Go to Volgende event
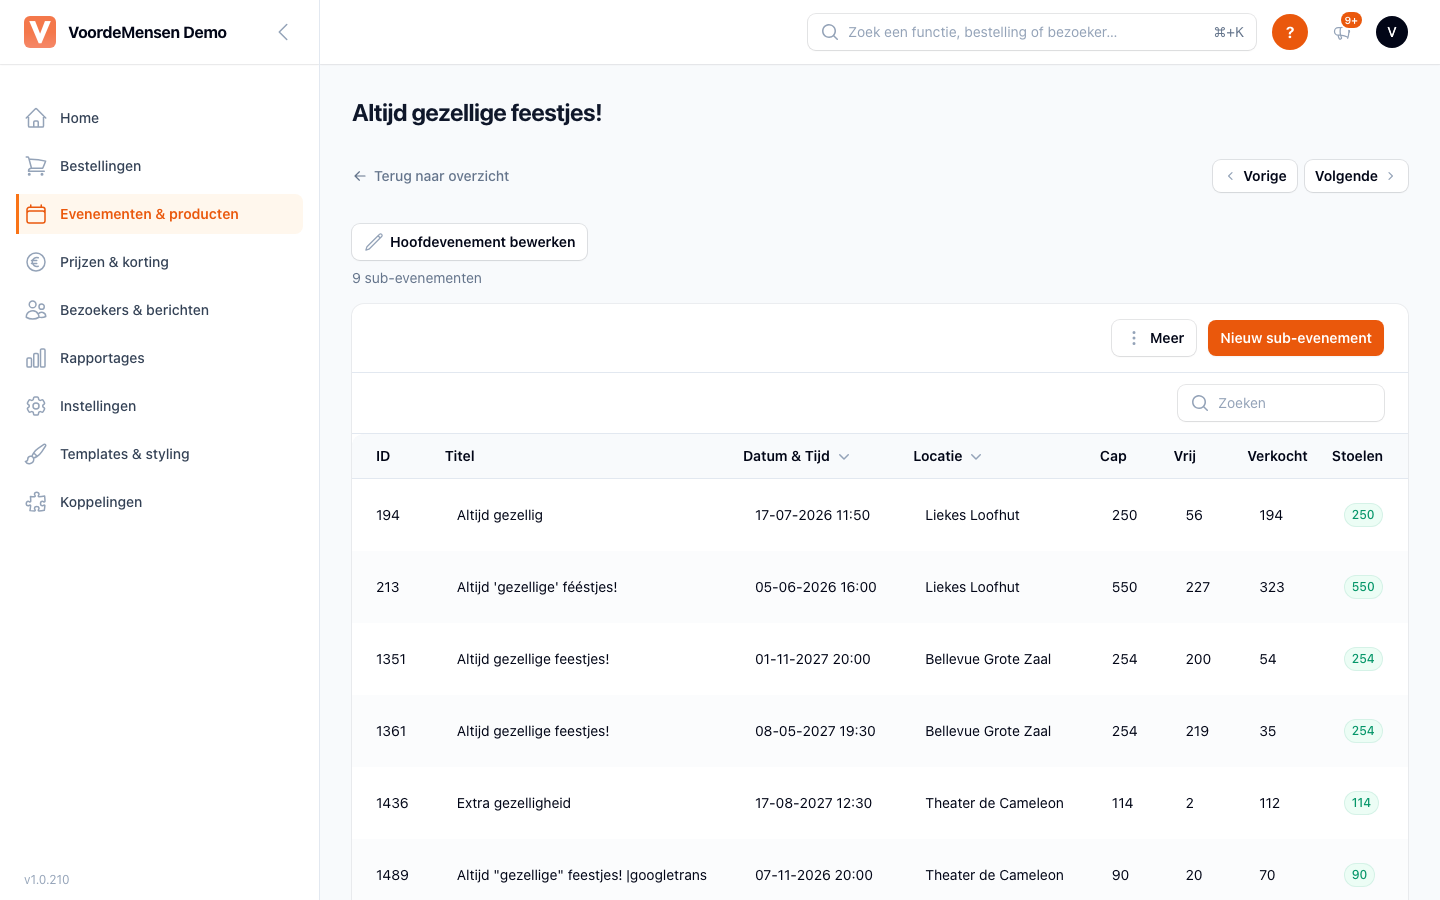Image resolution: width=1440 pixels, height=900 pixels. pyautogui.click(x=1356, y=176)
